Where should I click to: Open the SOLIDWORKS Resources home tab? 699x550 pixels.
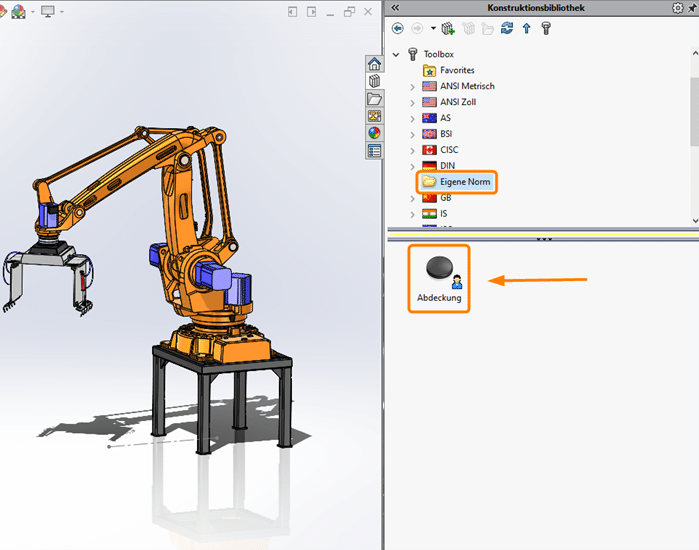click(374, 64)
